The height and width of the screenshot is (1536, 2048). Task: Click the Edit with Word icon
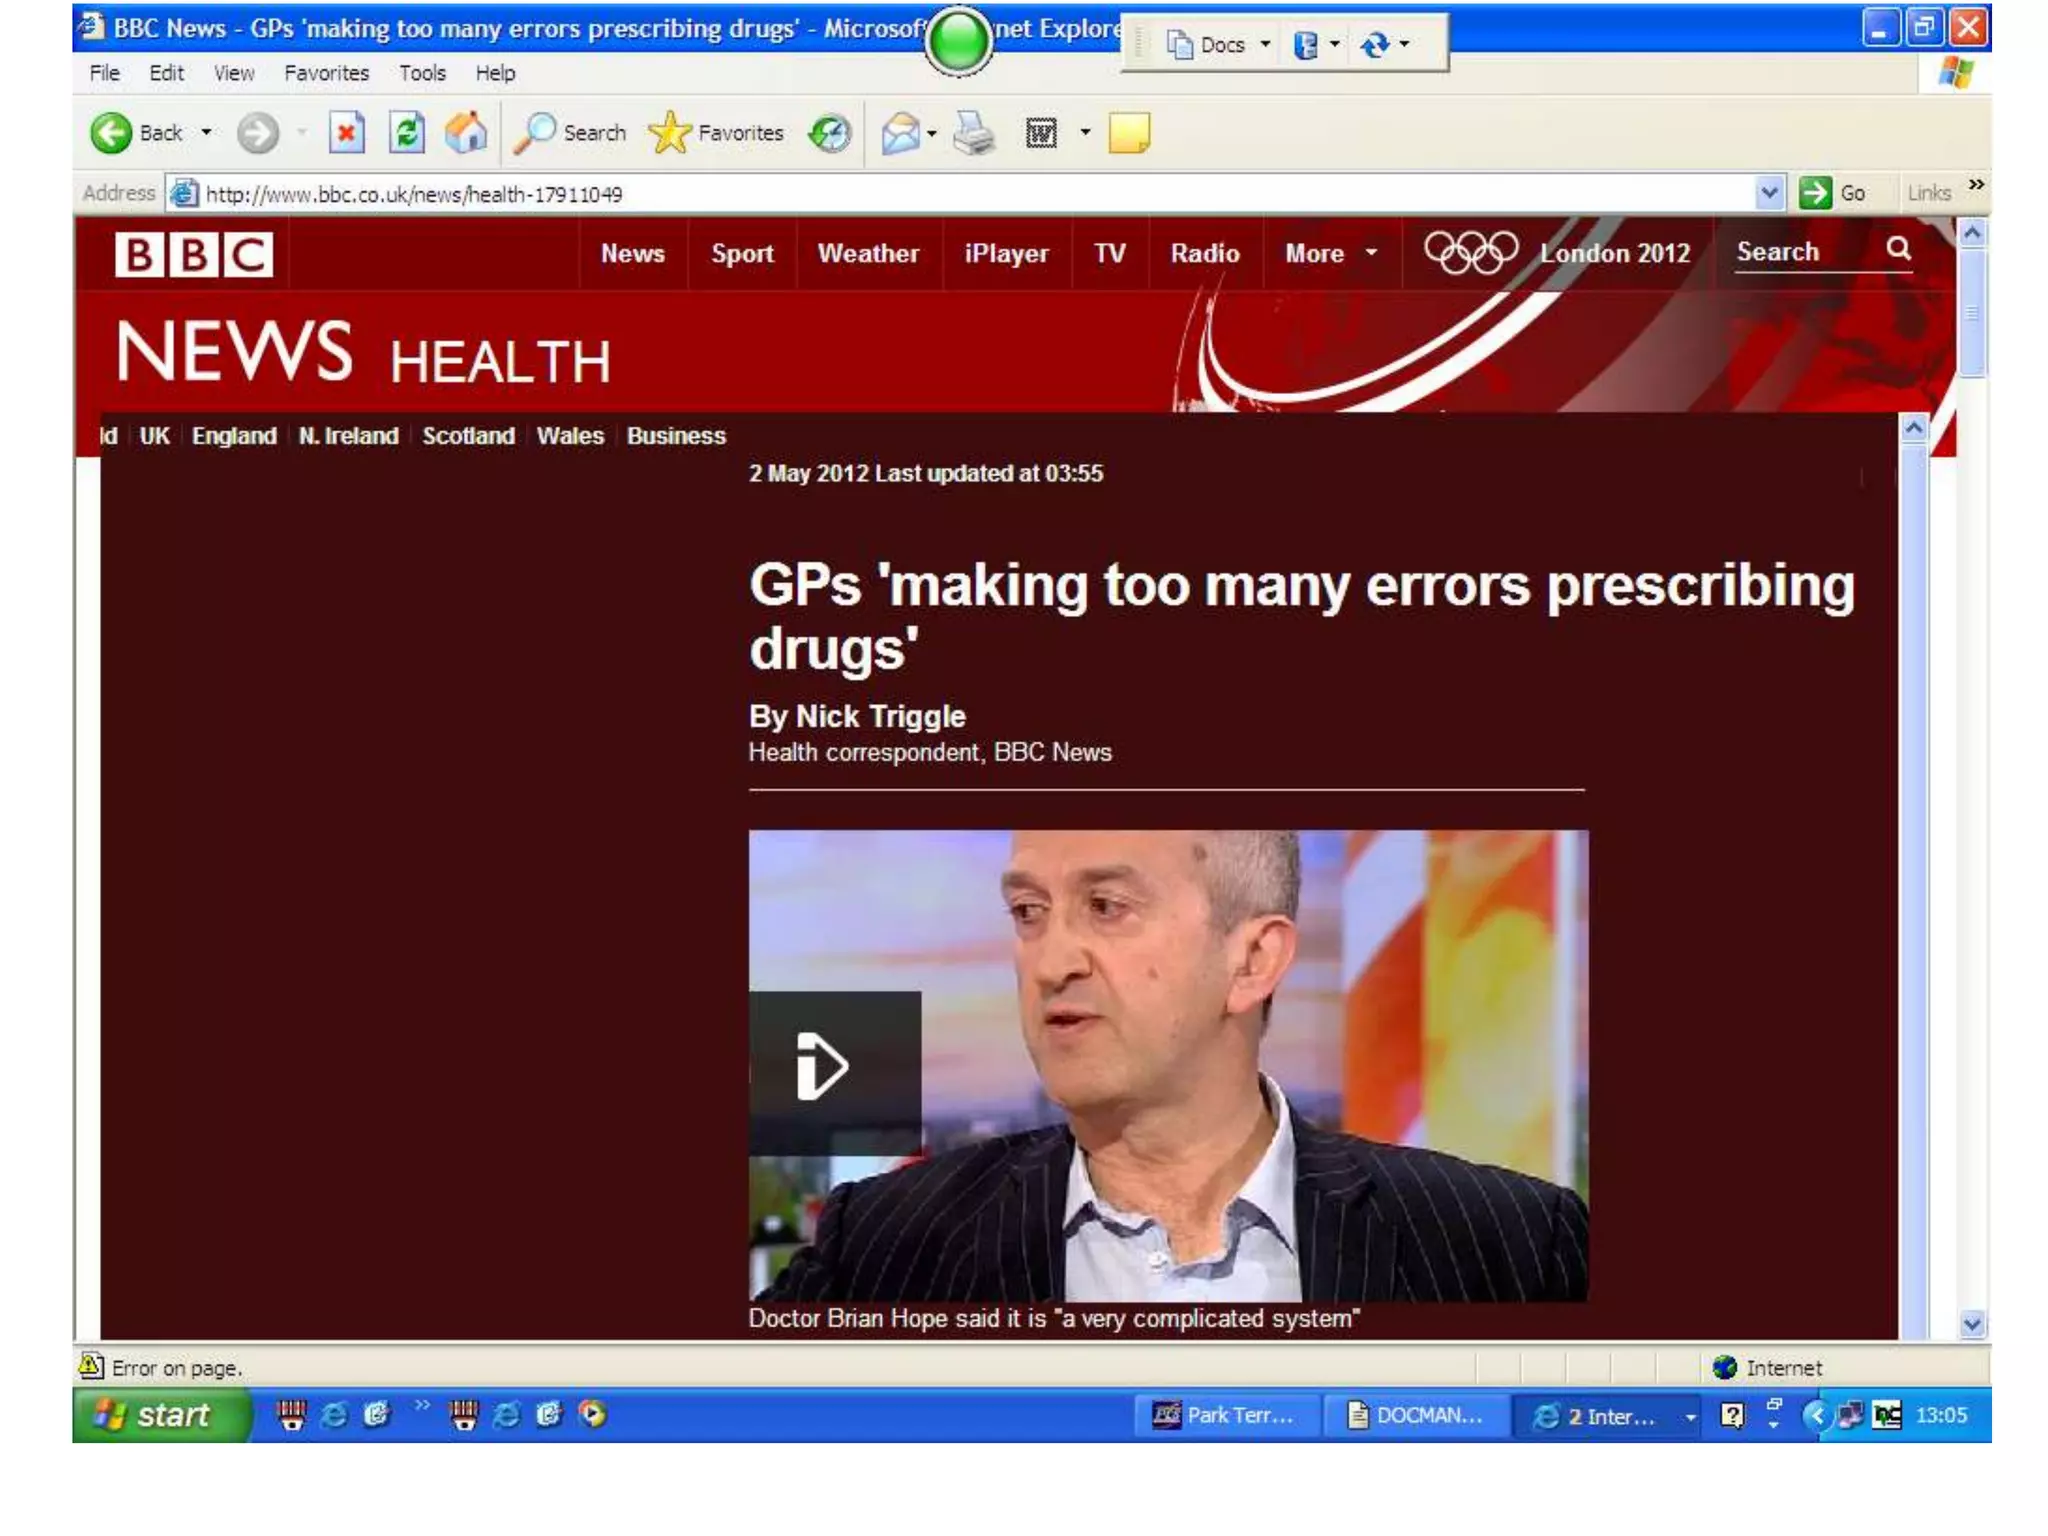click(1041, 133)
